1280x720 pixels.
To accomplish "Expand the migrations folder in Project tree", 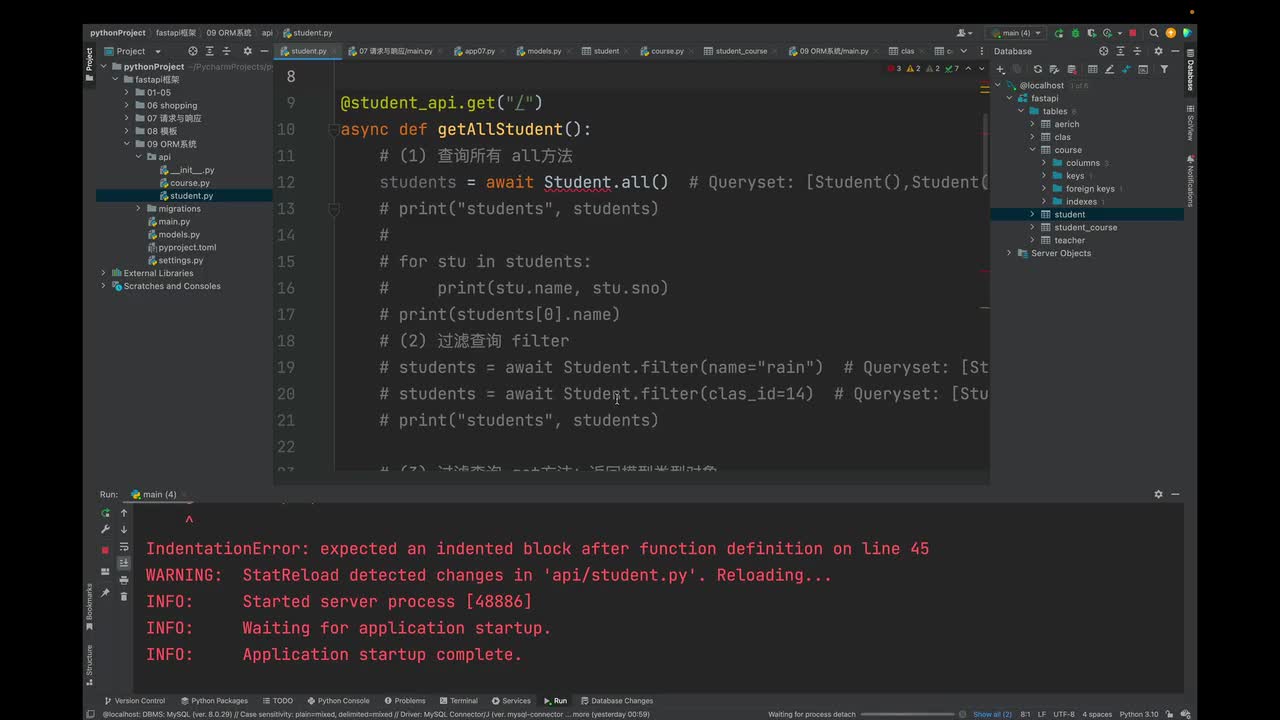I will [138, 209].
